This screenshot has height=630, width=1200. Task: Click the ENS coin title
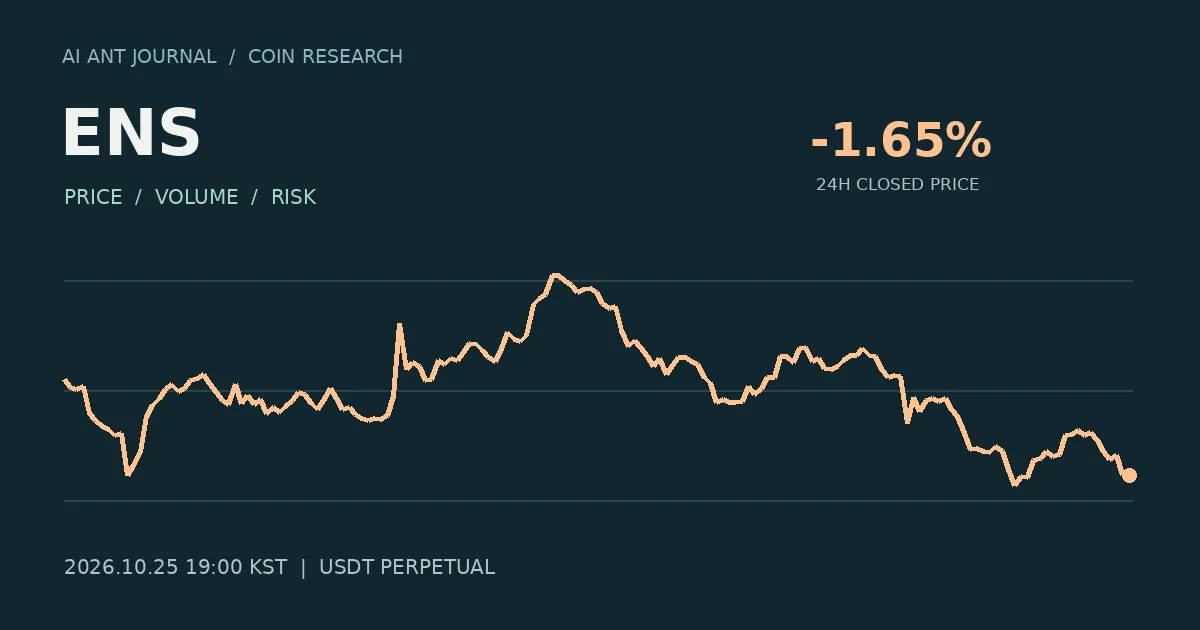point(131,133)
